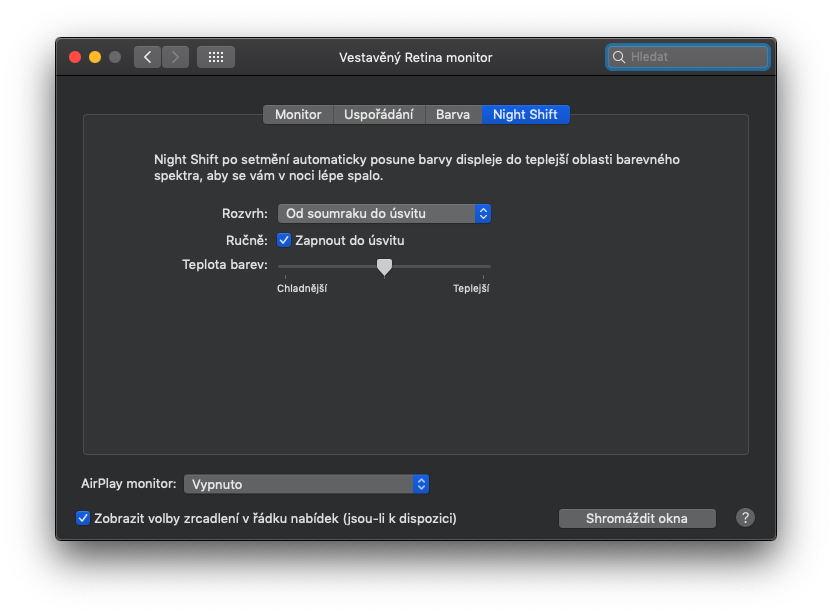
Task: Click the "Shromáždit okna" button
Action: click(637, 518)
